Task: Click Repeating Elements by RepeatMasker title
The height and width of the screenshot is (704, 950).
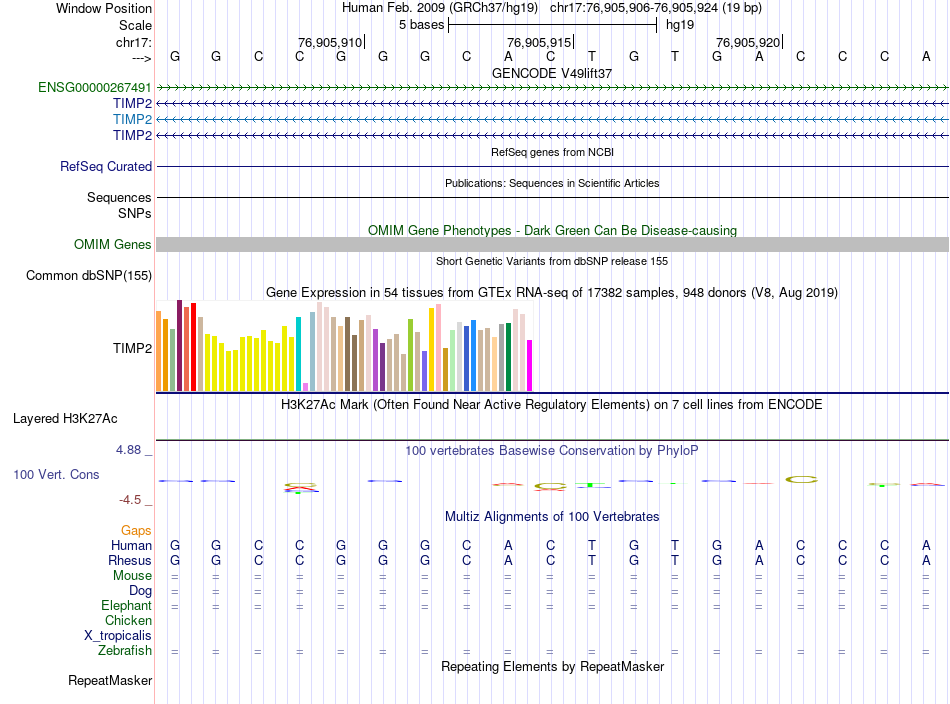Action: (x=552, y=666)
